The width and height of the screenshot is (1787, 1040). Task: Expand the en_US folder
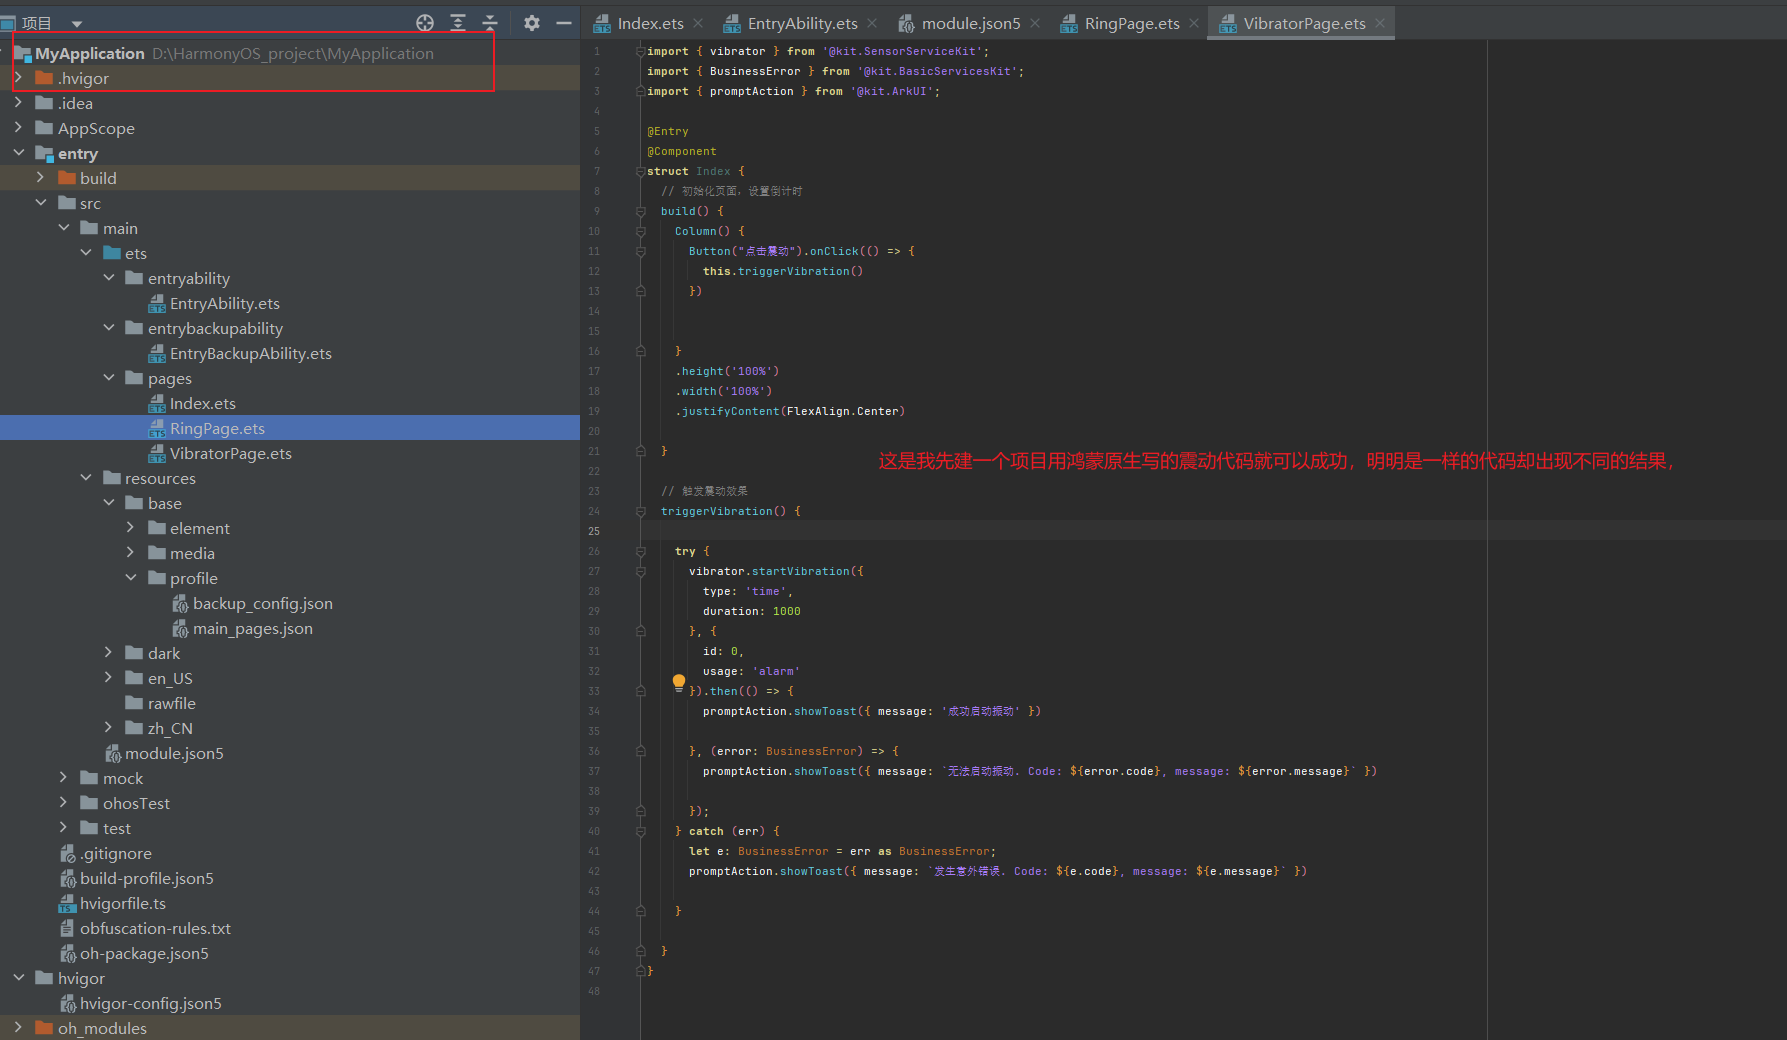tap(109, 678)
